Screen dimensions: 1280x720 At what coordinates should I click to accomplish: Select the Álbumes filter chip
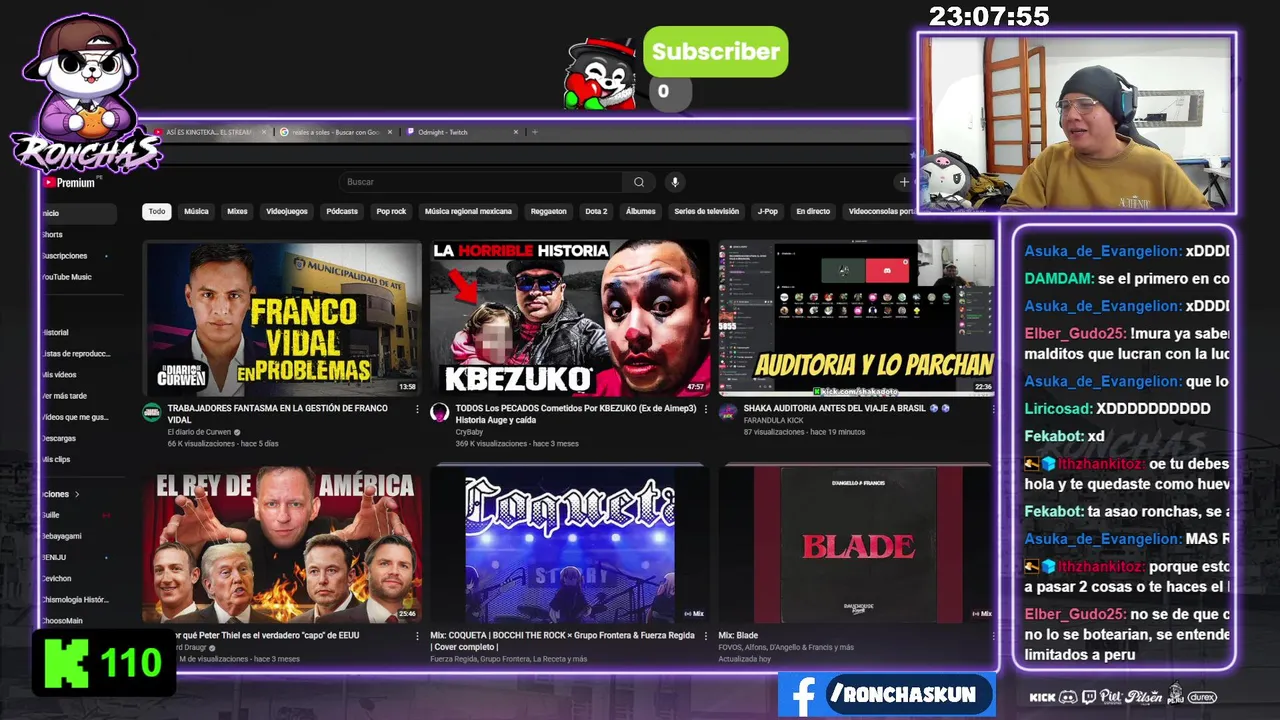[640, 211]
